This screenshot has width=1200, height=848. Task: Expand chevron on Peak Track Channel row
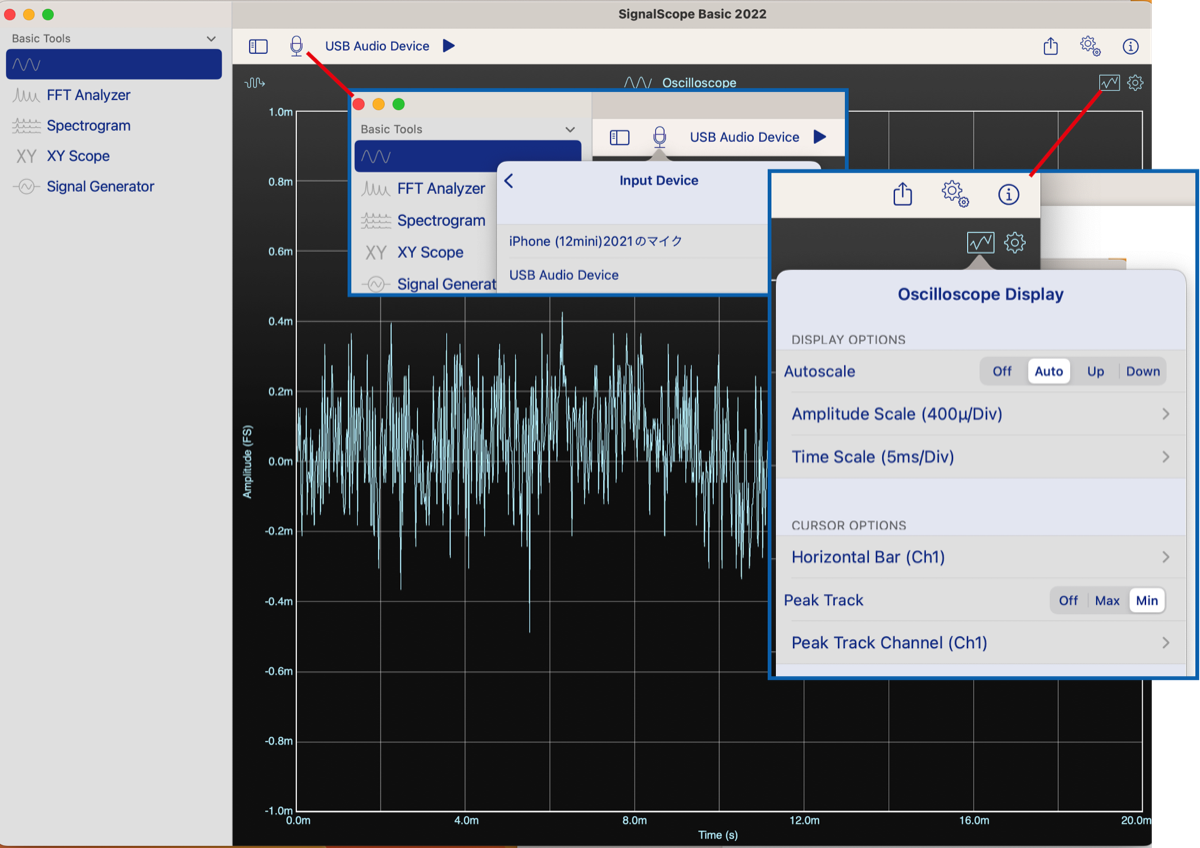point(1166,643)
